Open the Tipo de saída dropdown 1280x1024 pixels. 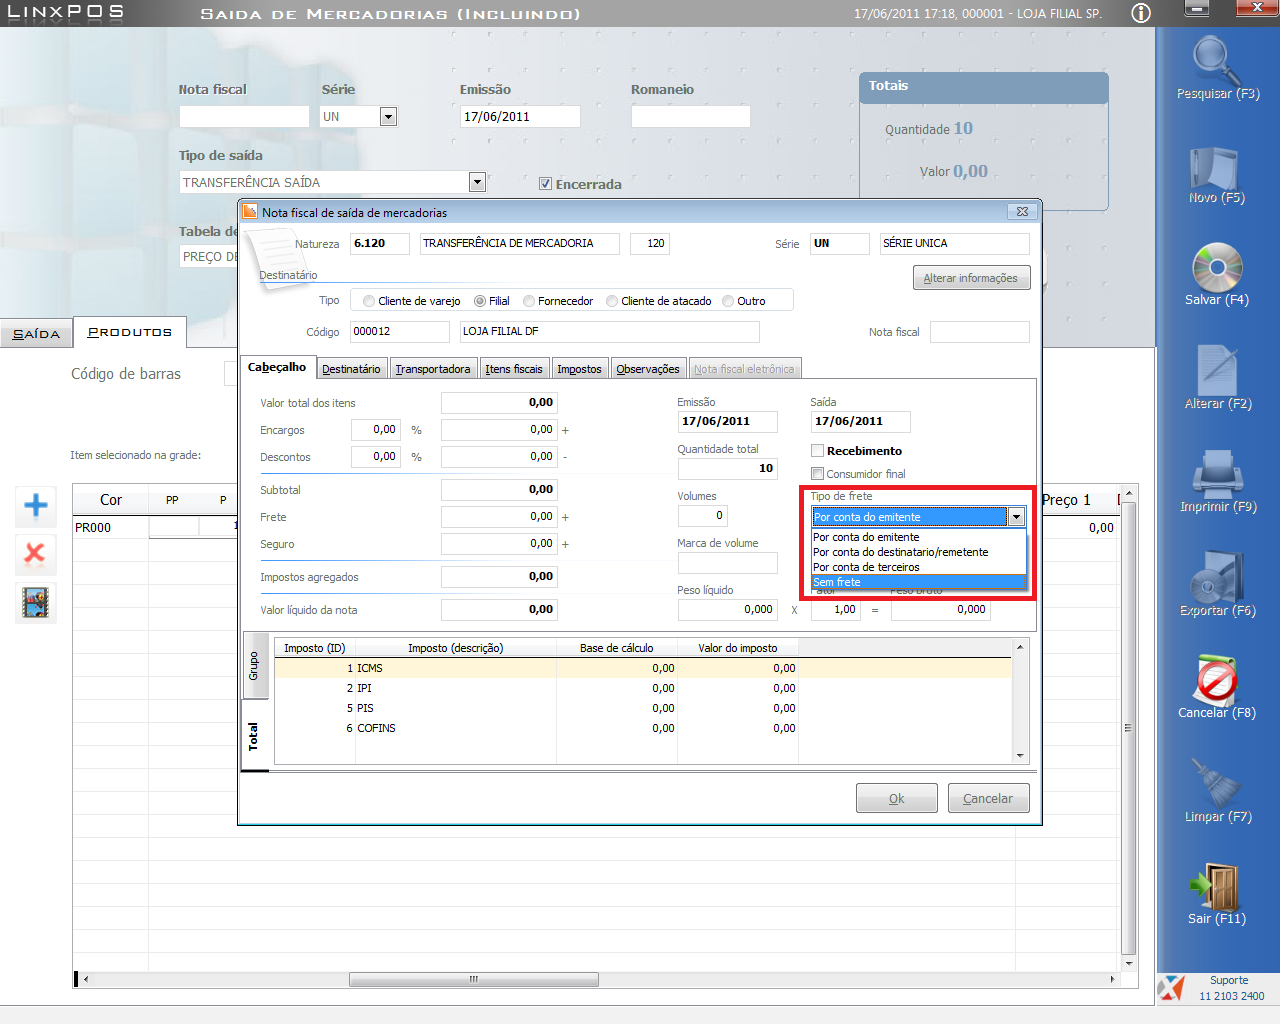477,182
